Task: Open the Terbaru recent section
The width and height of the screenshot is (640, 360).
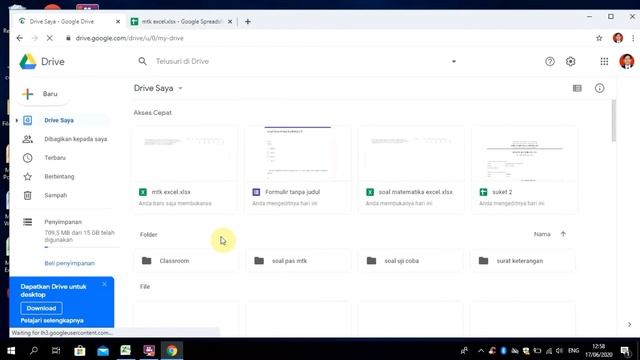Action: (55, 158)
